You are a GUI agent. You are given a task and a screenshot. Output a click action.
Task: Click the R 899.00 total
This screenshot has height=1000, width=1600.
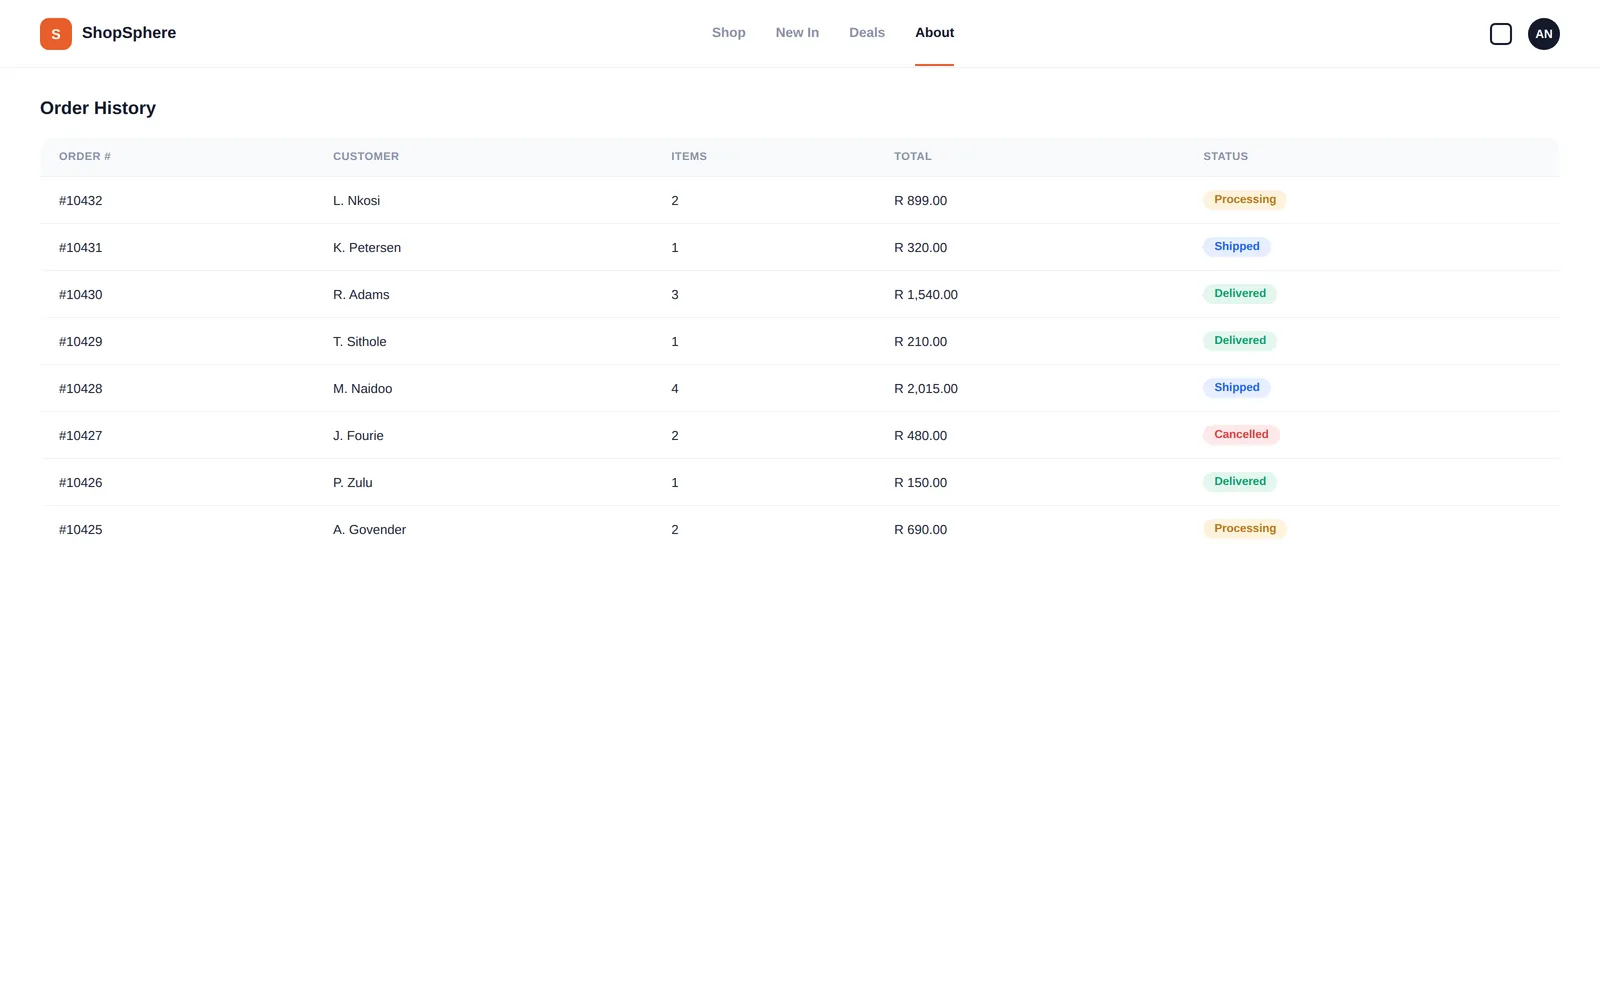tap(920, 201)
